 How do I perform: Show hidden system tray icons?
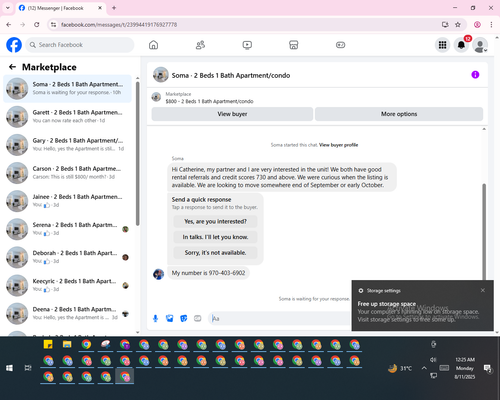(424, 368)
